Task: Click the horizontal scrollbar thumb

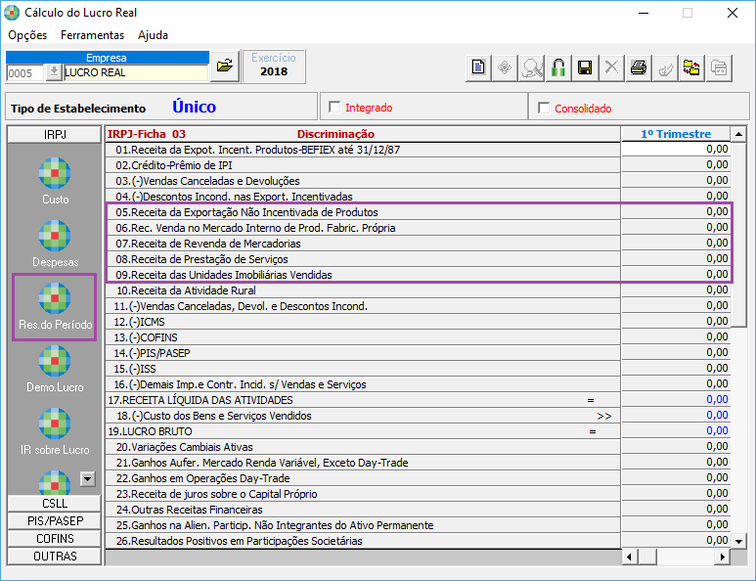Action: 647,557
